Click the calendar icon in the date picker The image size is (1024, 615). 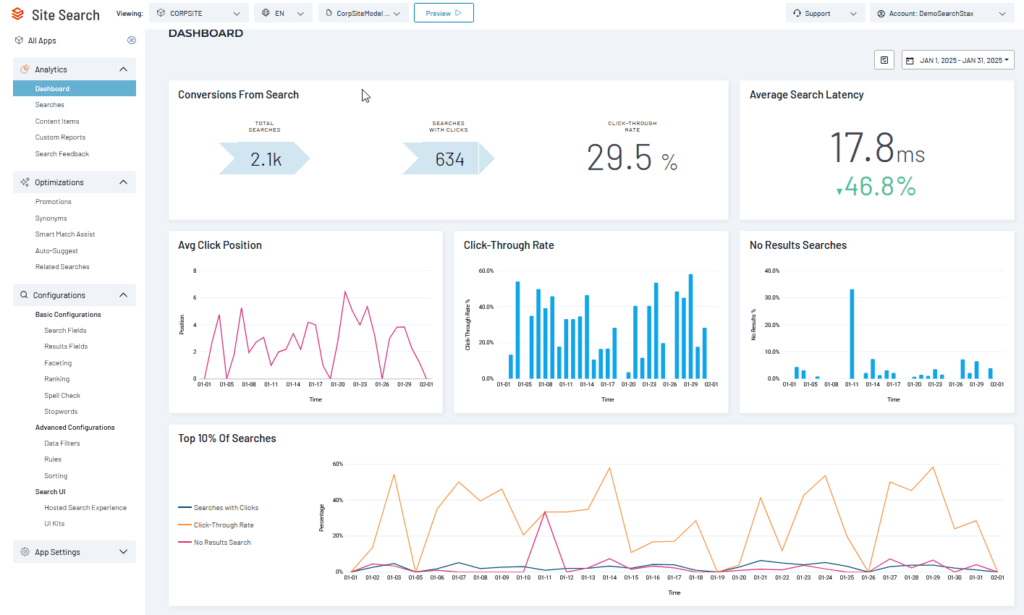coord(910,61)
